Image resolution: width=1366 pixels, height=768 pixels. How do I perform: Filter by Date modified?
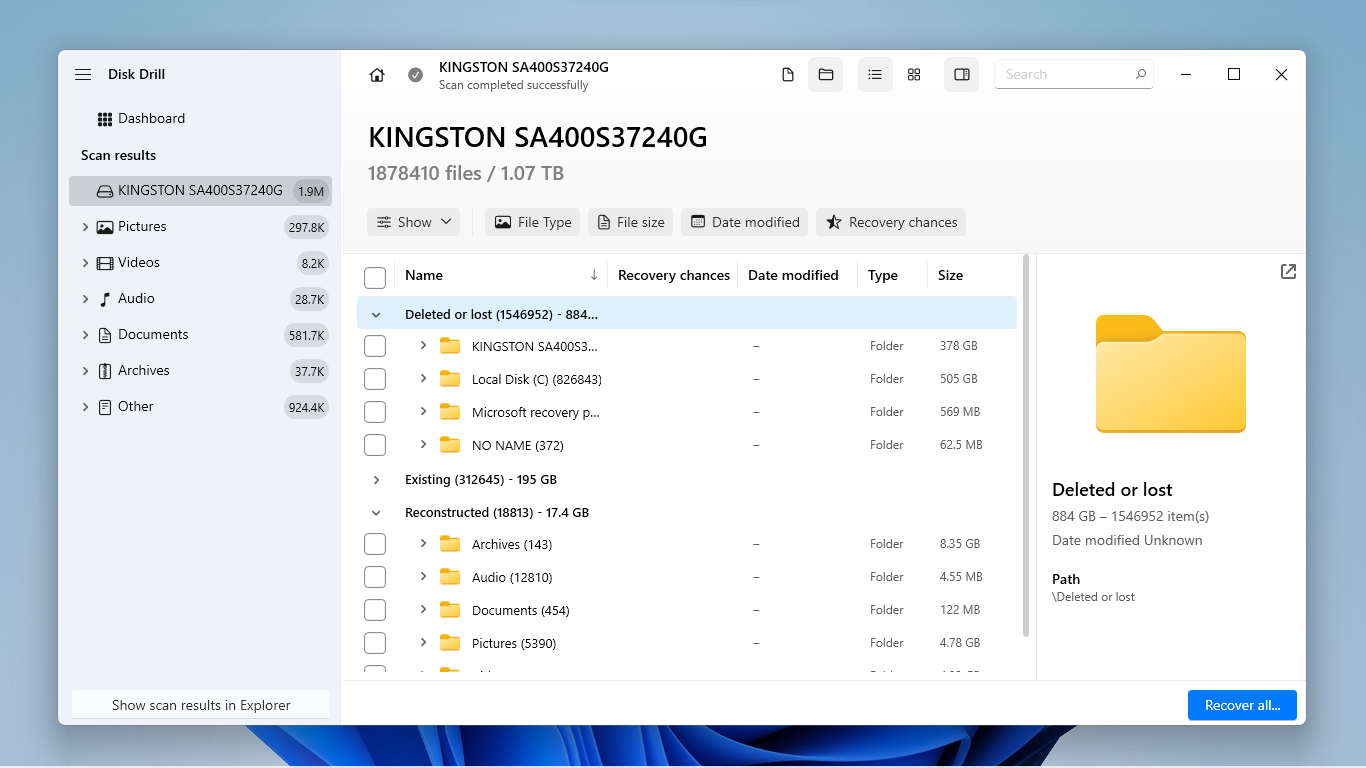pos(745,222)
